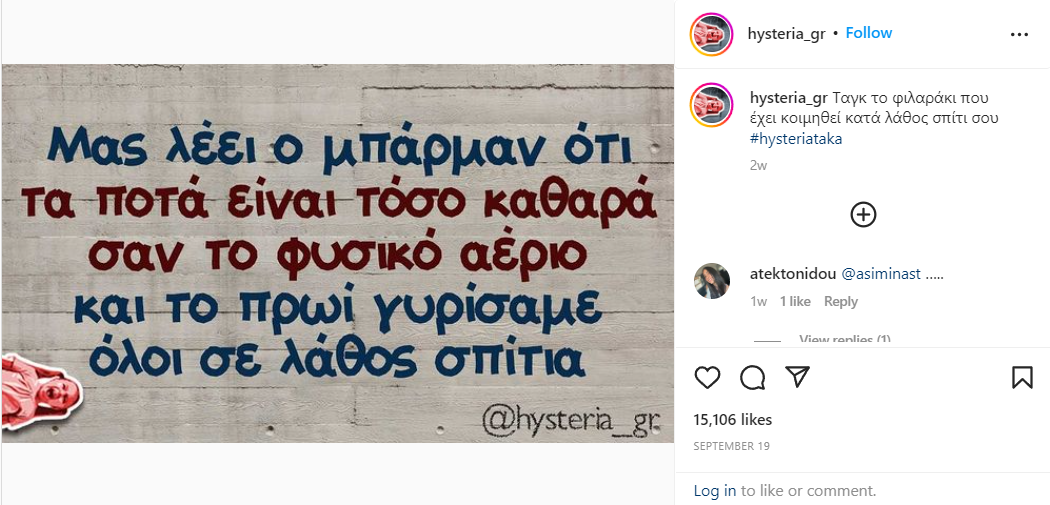Viewport: 1050px width, 505px height.
Task: Like the post with heart icon
Action: coord(707,378)
